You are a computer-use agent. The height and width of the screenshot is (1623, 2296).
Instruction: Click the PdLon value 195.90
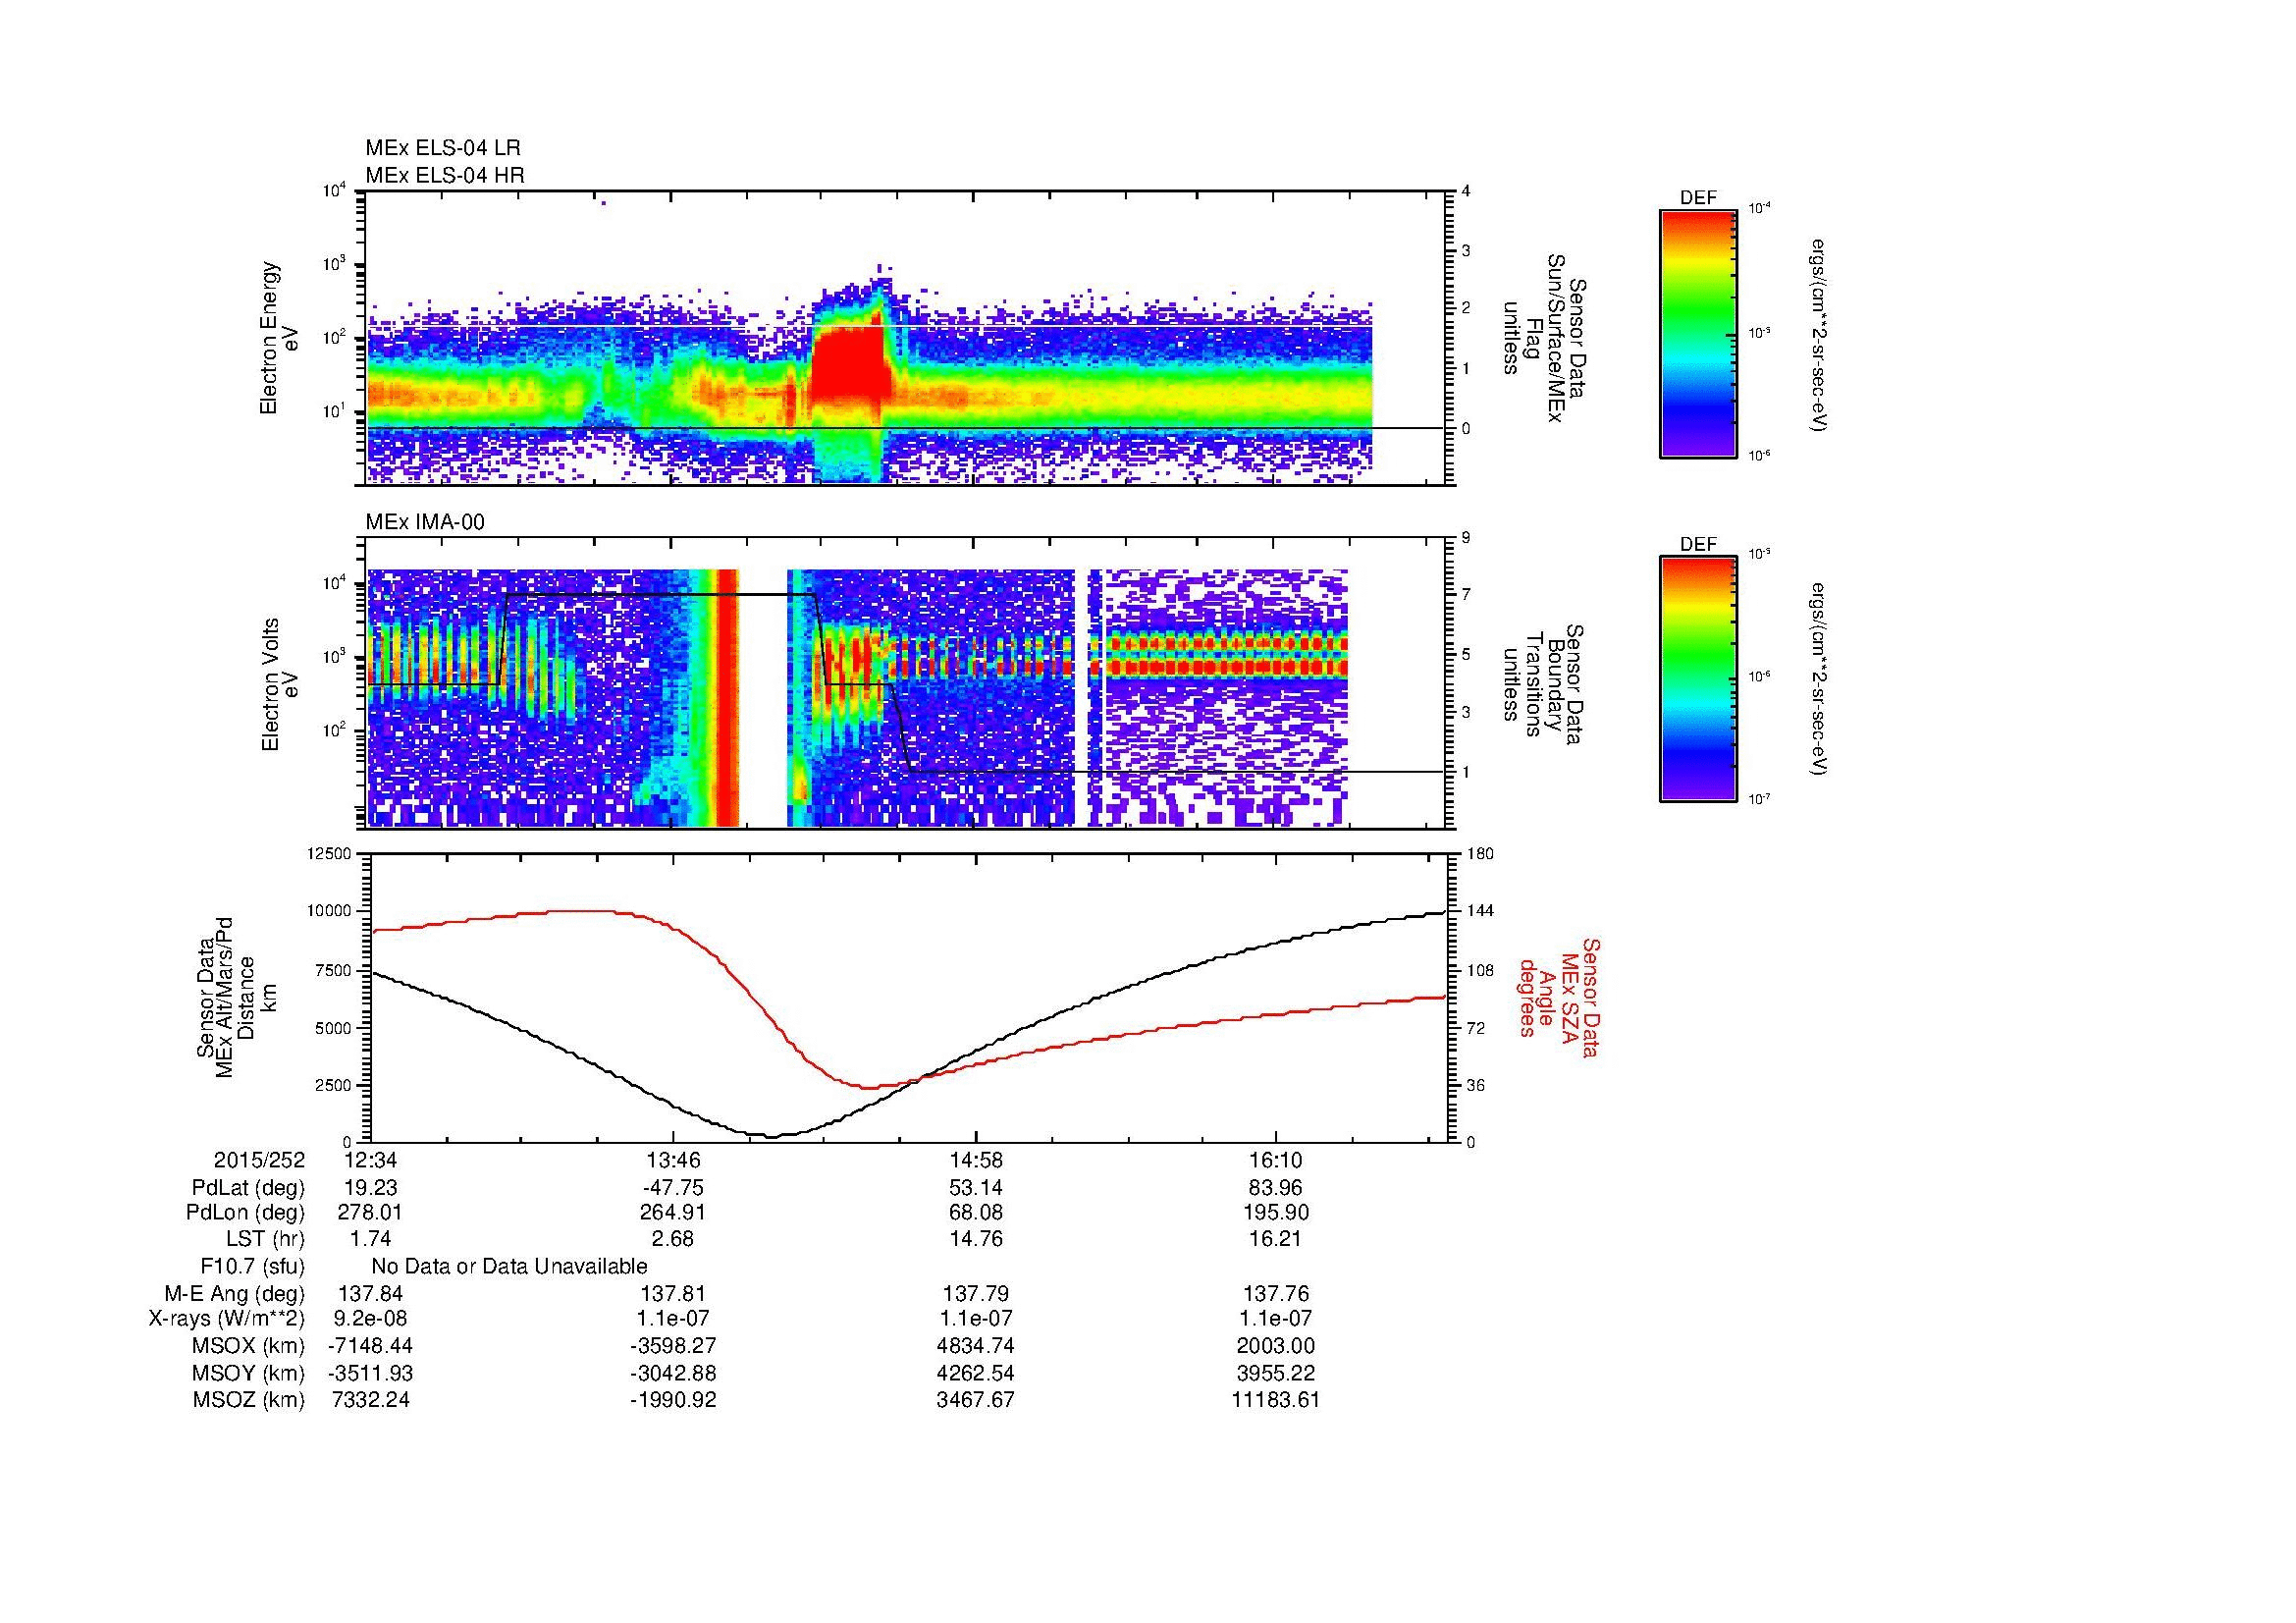1277,1213
